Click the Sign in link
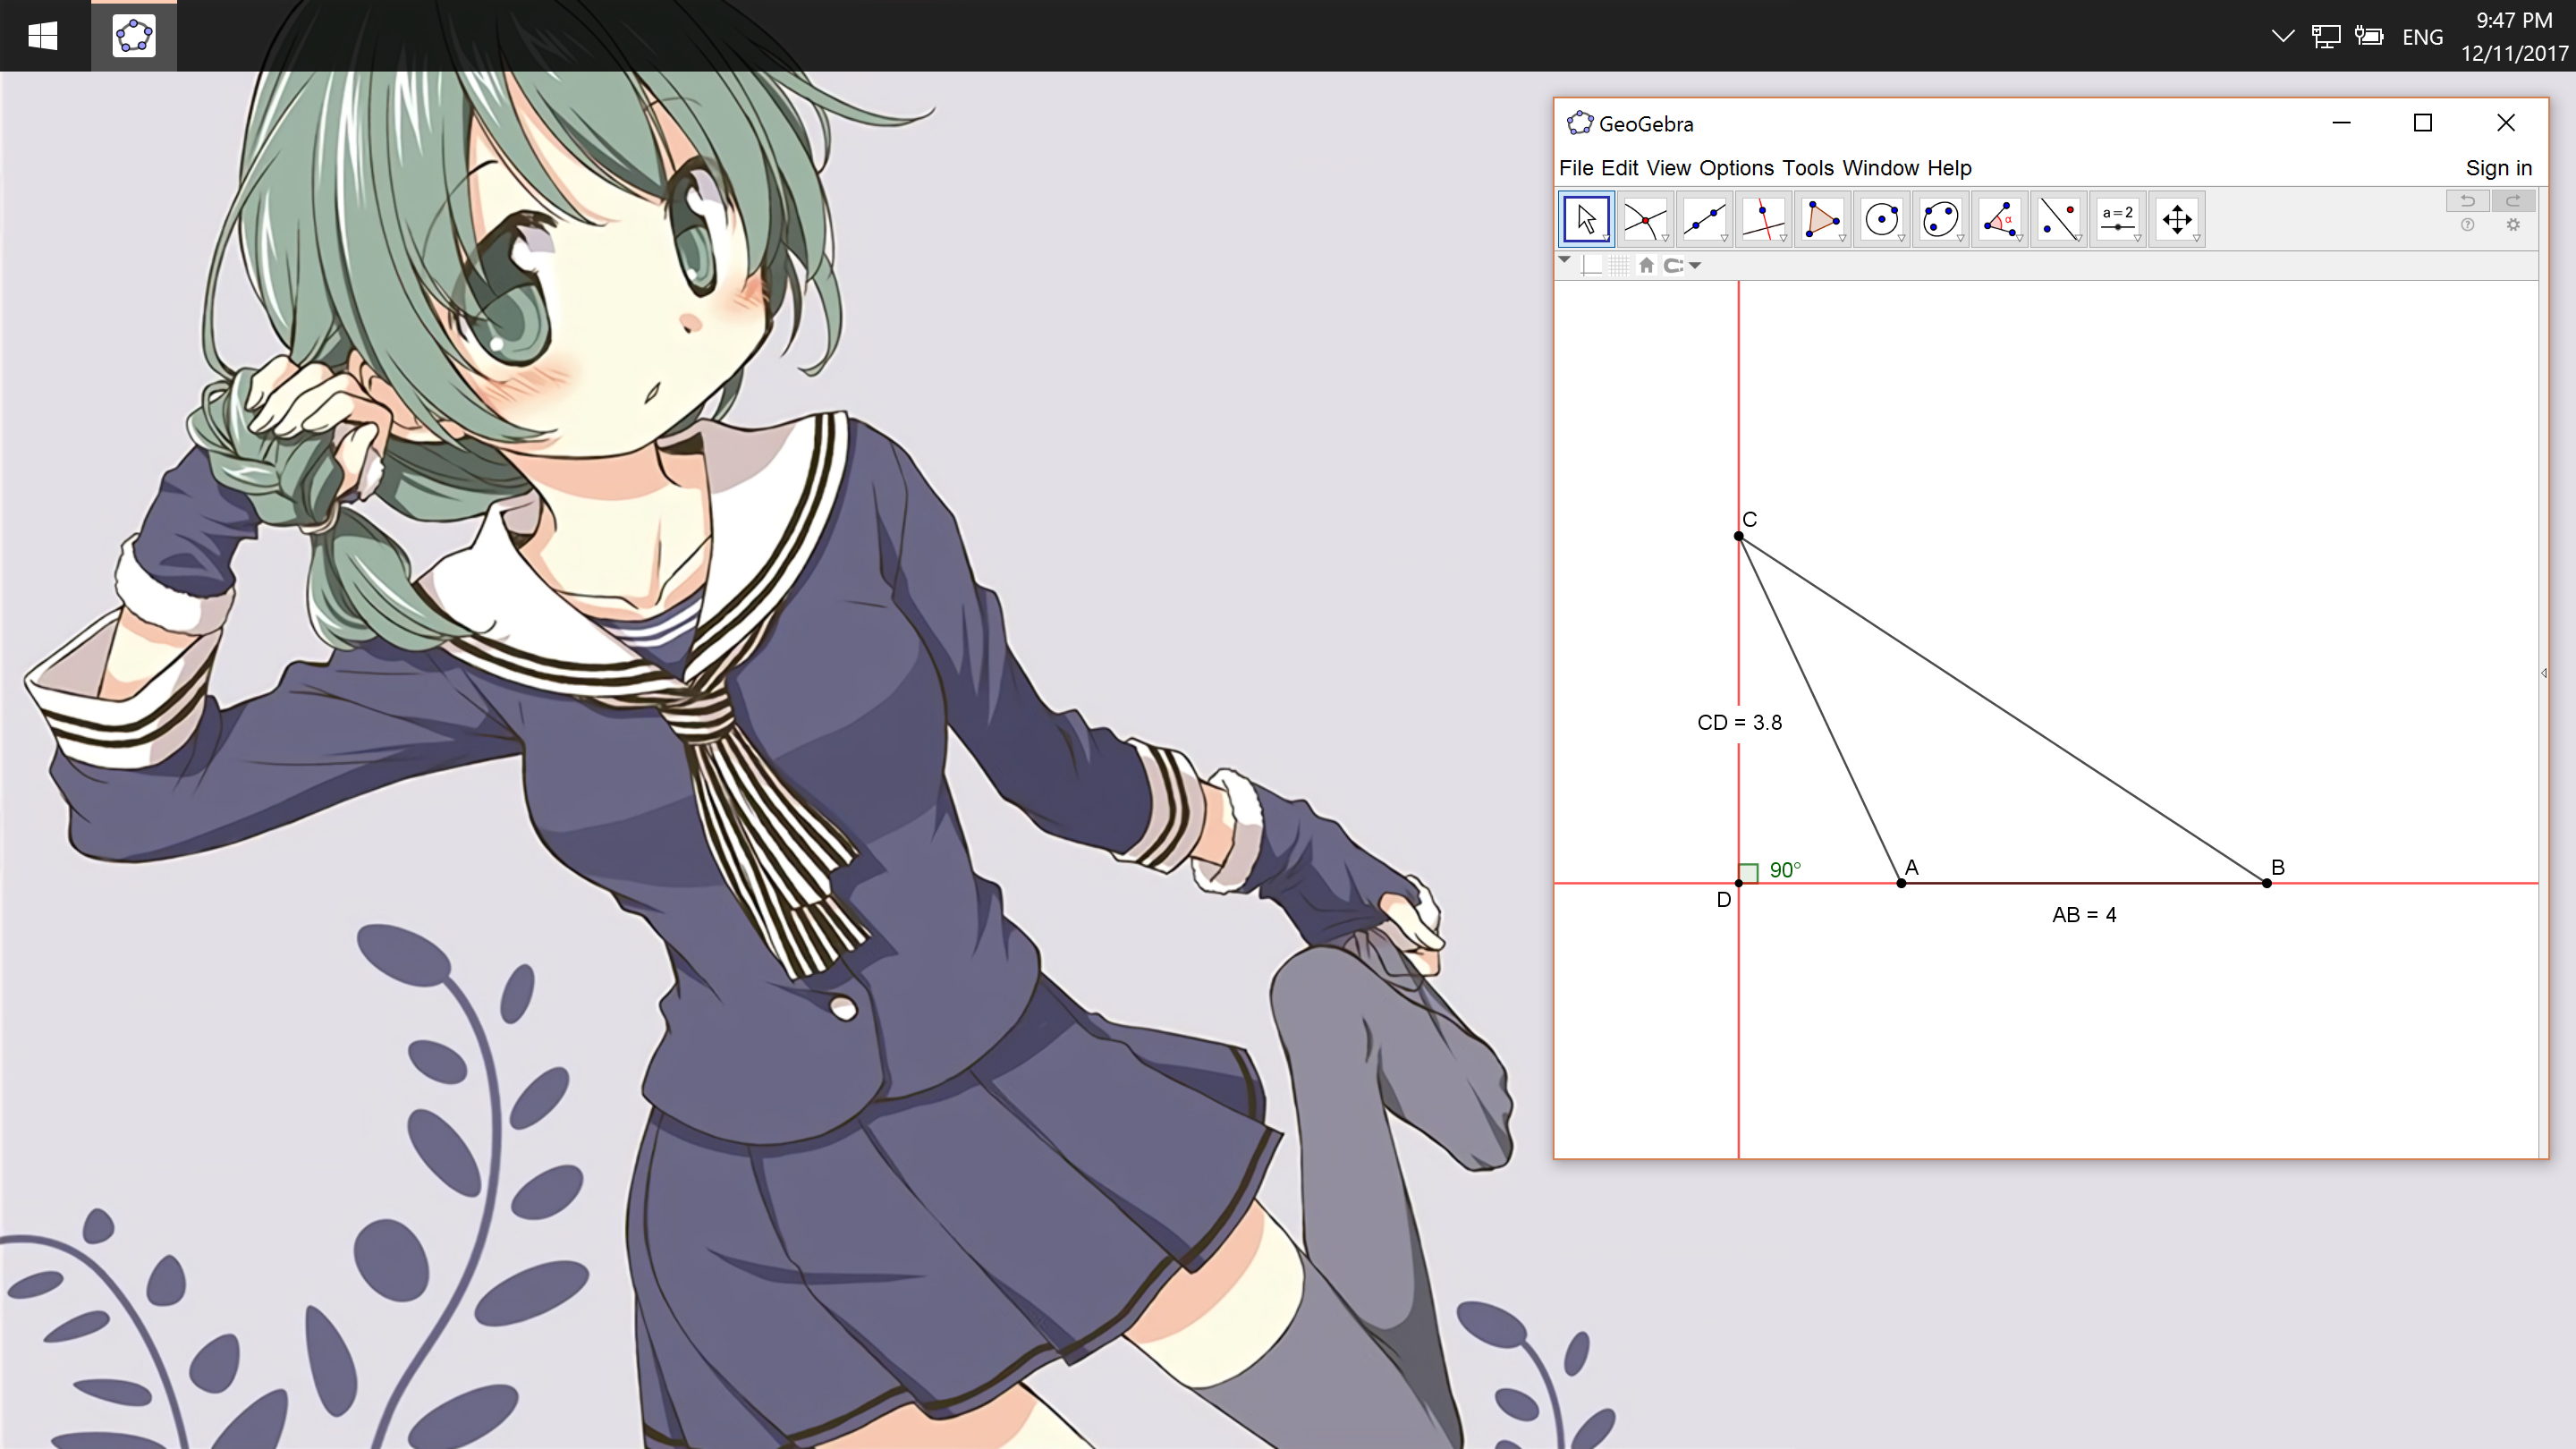 2498,168
